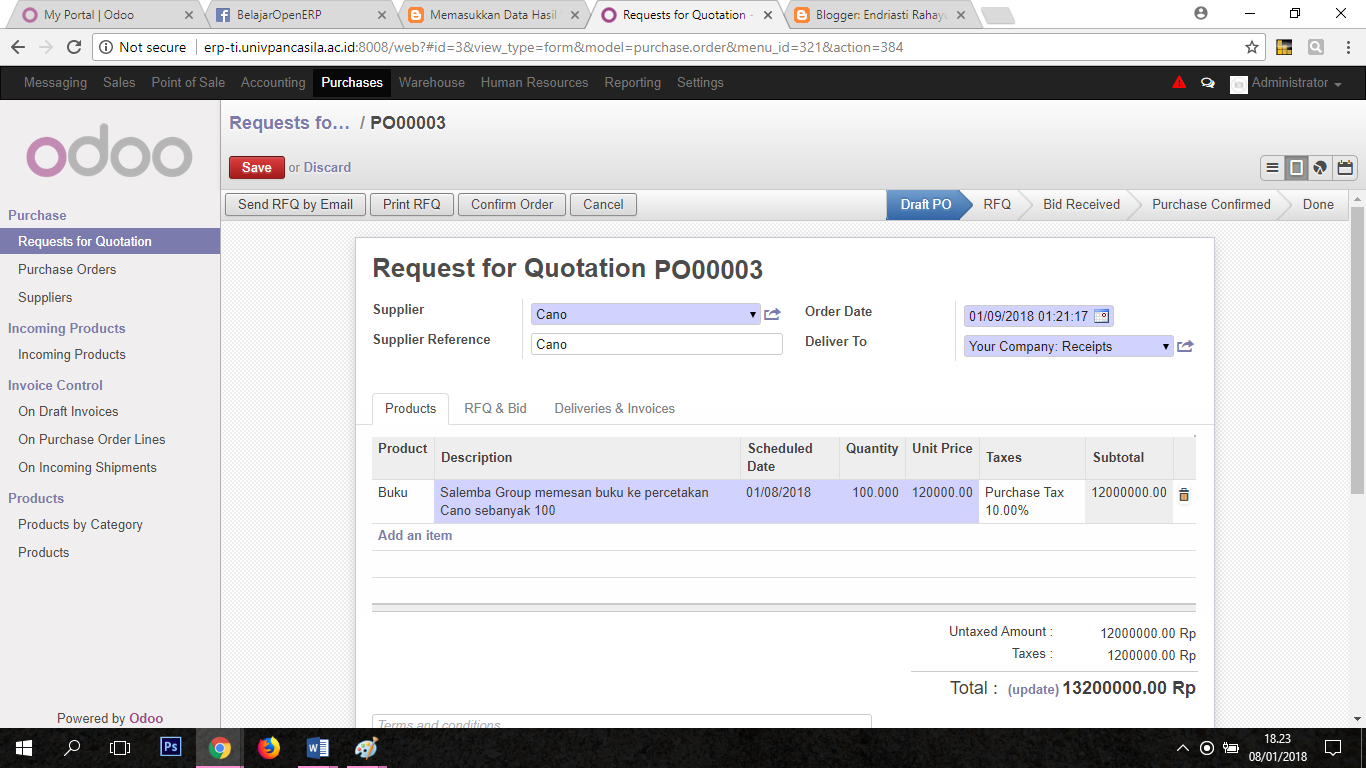This screenshot has height=768, width=1366.
Task: Click the Administrator avatar image
Action: pyautogui.click(x=1239, y=84)
